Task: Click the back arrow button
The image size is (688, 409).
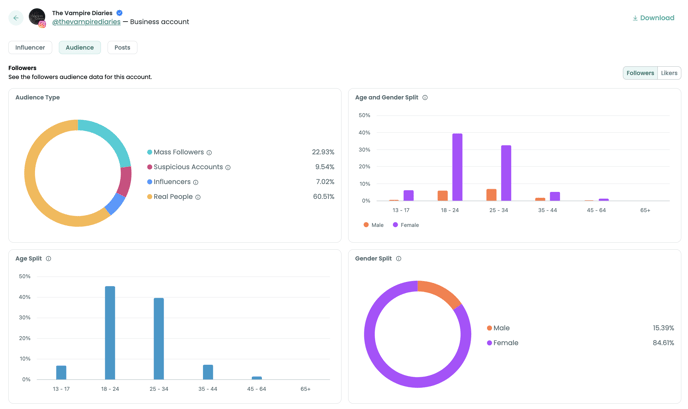Action: [16, 18]
